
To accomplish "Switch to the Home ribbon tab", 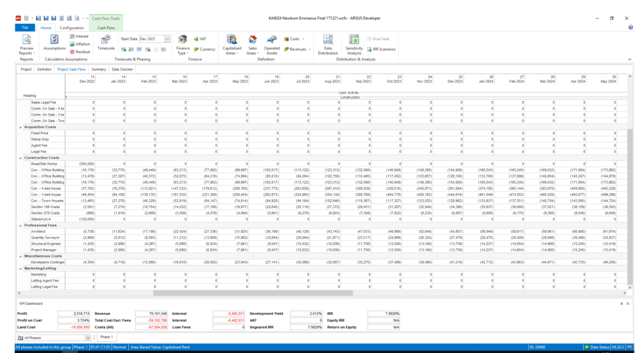I will tap(46, 27).
